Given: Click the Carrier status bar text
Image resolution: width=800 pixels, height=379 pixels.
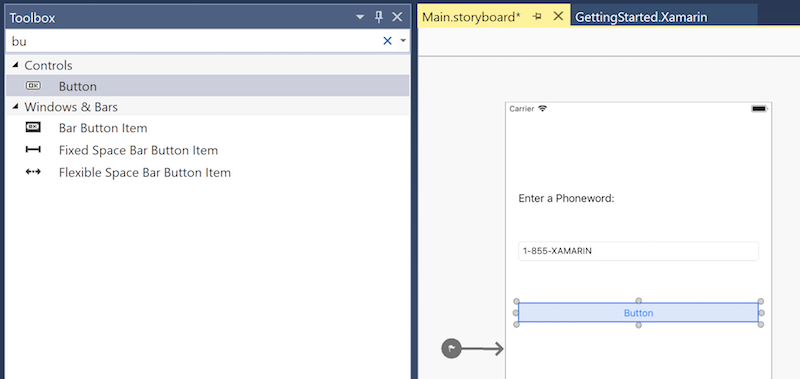Looking at the screenshot, I should click(521, 109).
